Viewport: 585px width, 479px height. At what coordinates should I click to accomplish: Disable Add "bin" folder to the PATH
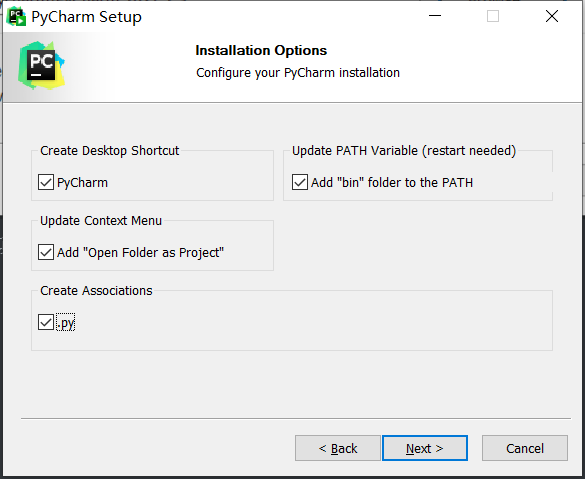click(x=300, y=182)
